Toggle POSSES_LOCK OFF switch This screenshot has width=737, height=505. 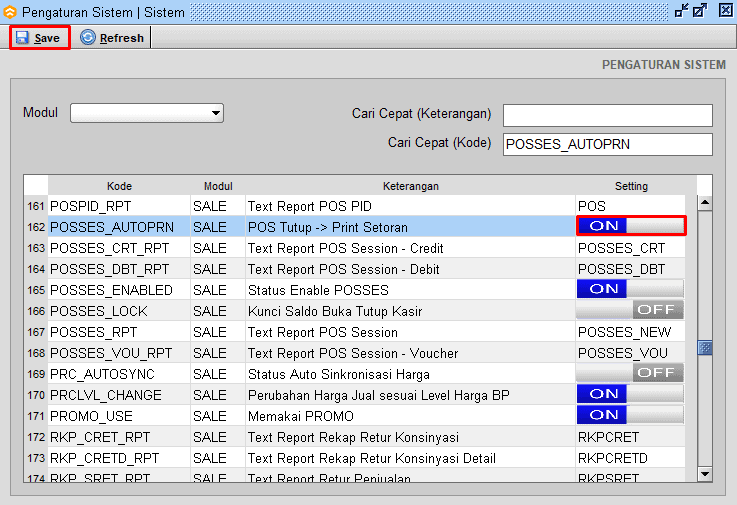click(630, 310)
